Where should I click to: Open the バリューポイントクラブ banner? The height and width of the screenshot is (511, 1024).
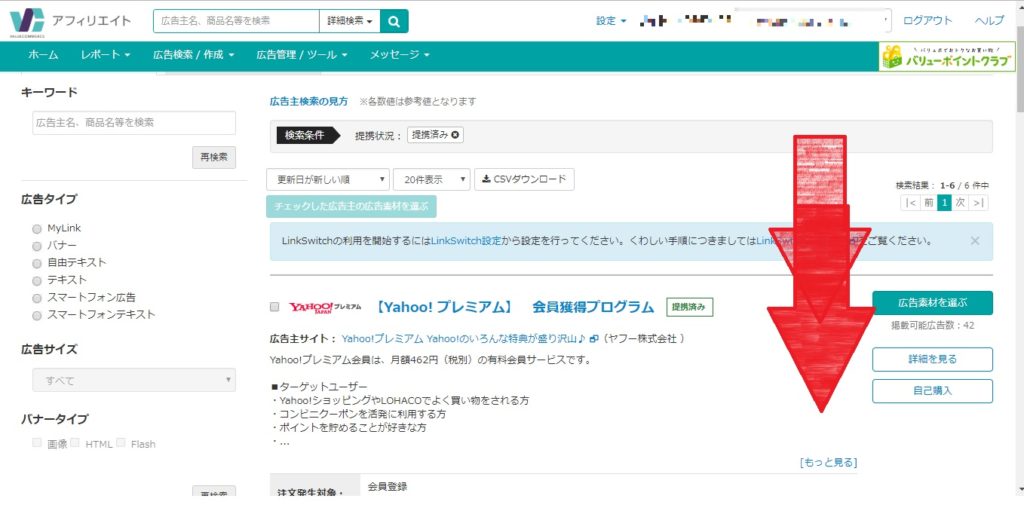click(947, 57)
